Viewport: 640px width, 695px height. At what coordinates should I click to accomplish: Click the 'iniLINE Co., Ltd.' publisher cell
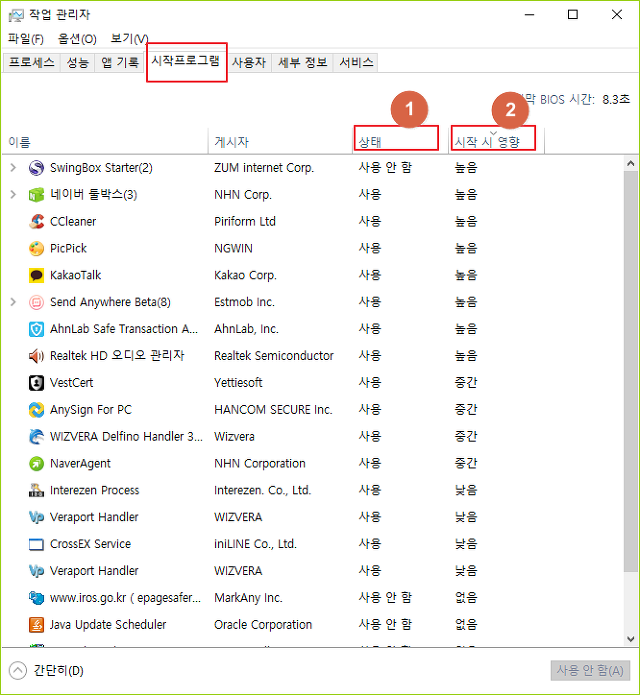(255, 544)
